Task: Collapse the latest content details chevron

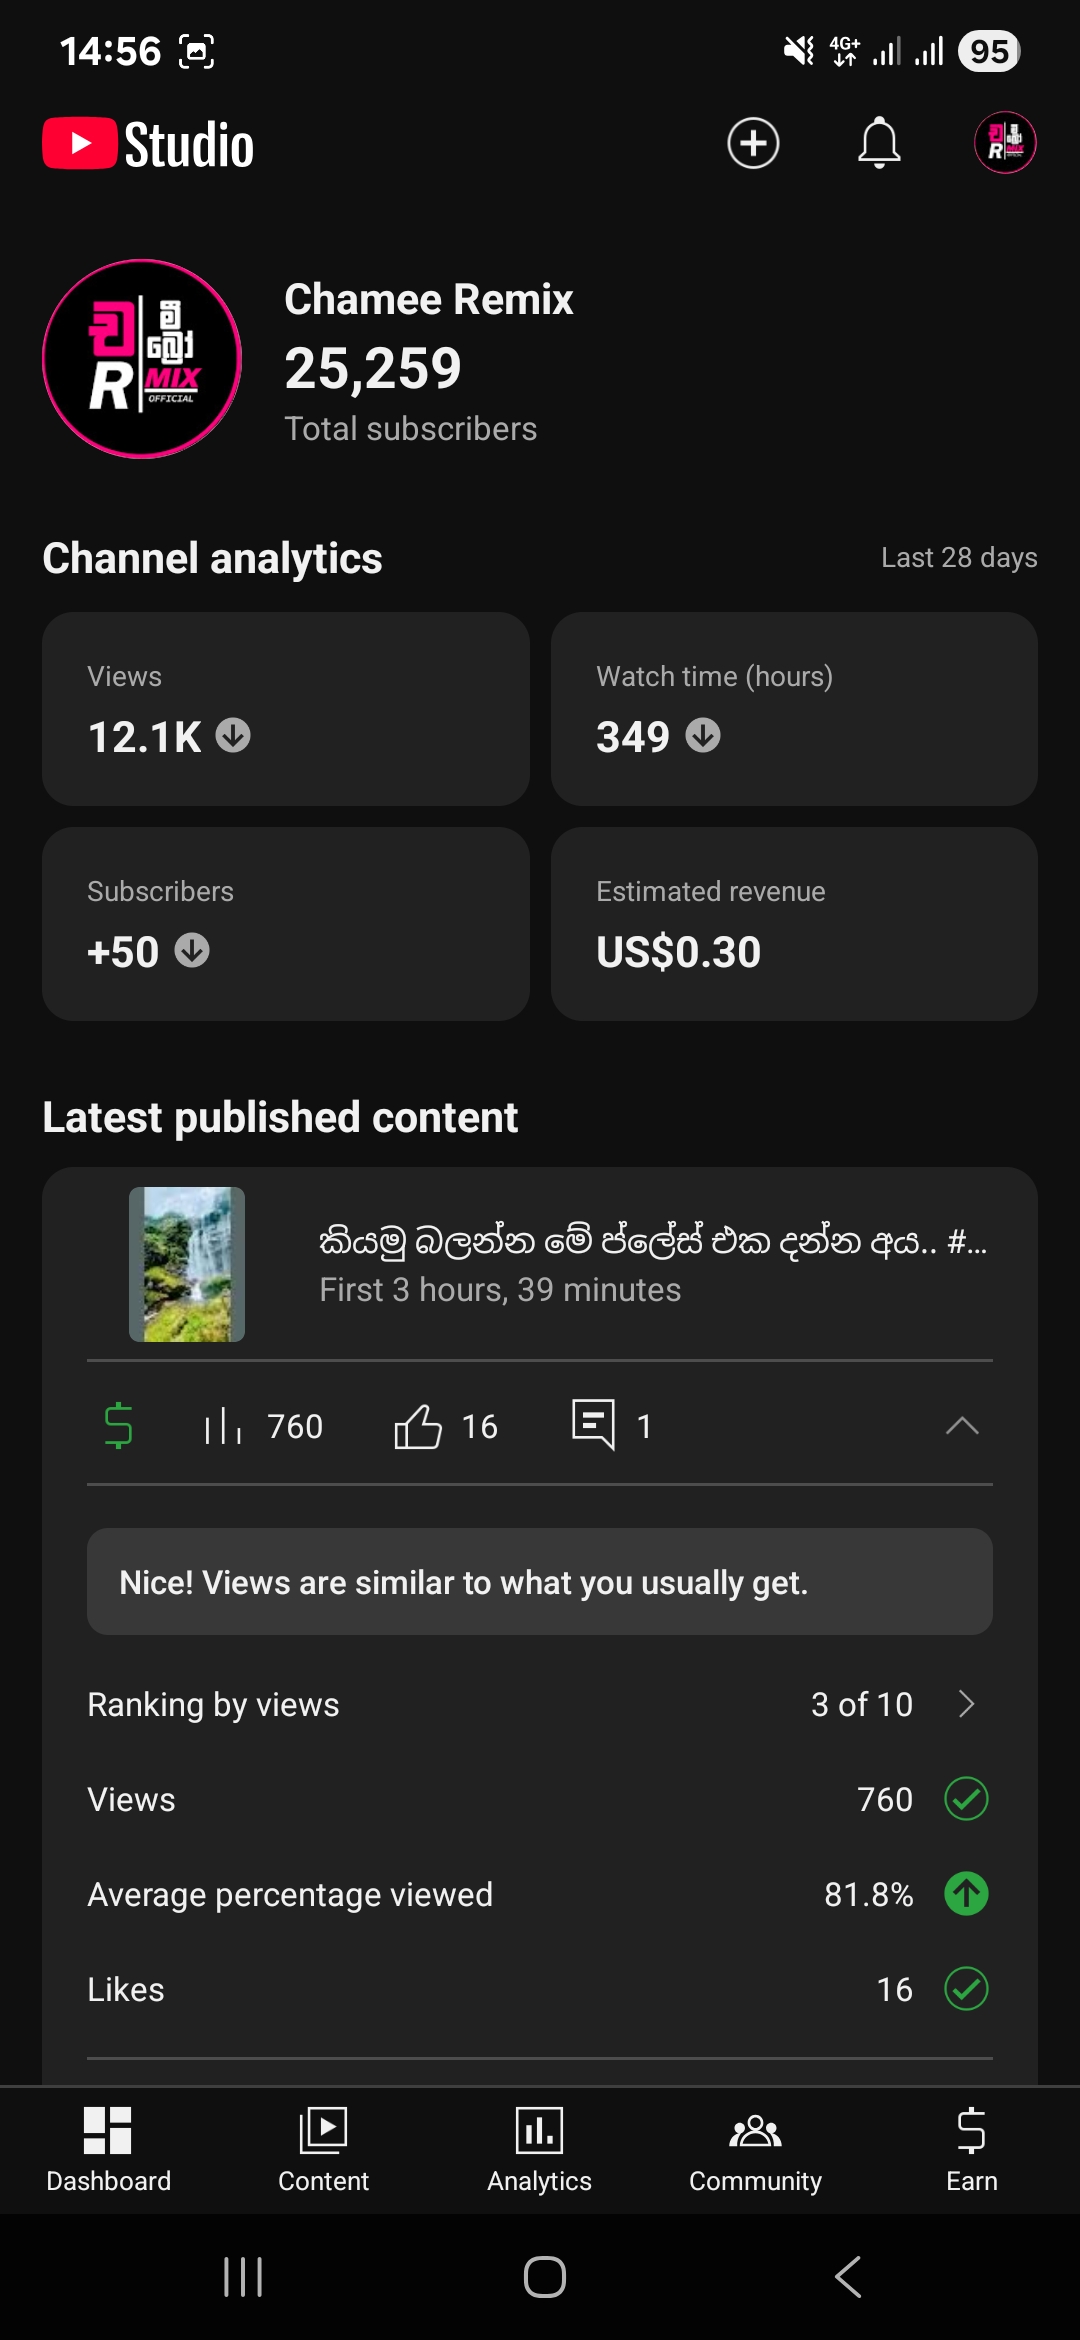Action: [x=961, y=1425]
